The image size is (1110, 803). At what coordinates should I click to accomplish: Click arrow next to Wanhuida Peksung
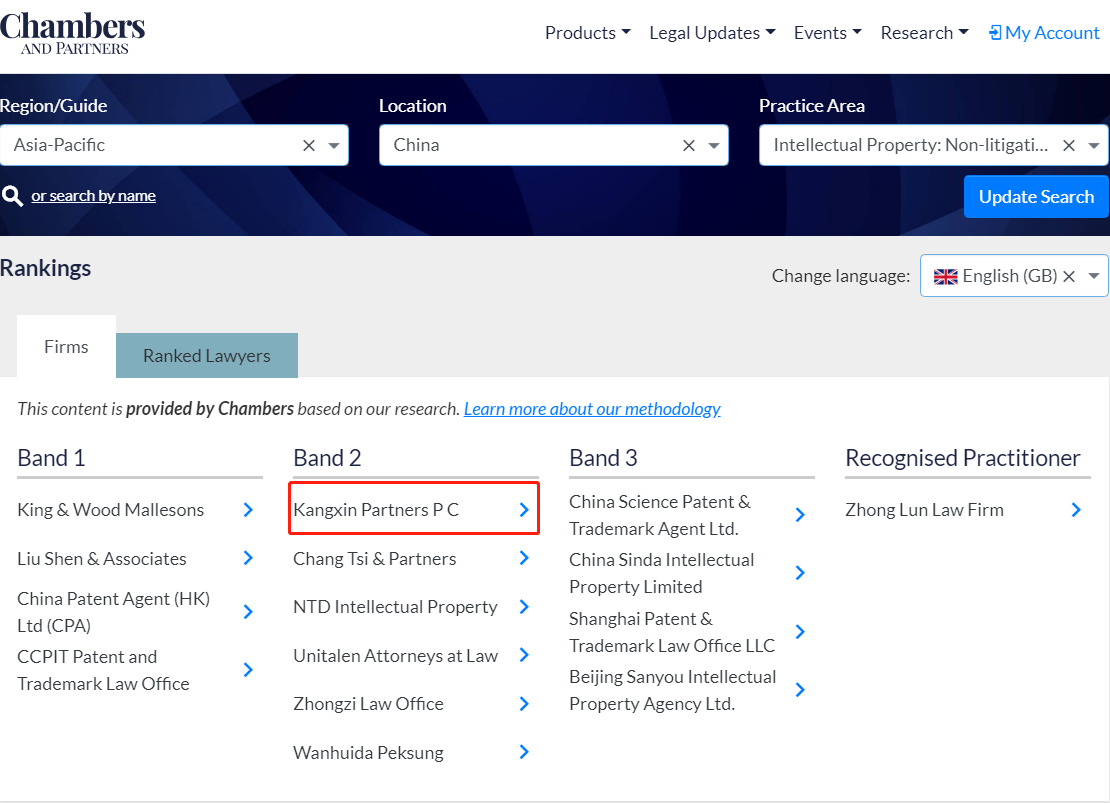[524, 752]
